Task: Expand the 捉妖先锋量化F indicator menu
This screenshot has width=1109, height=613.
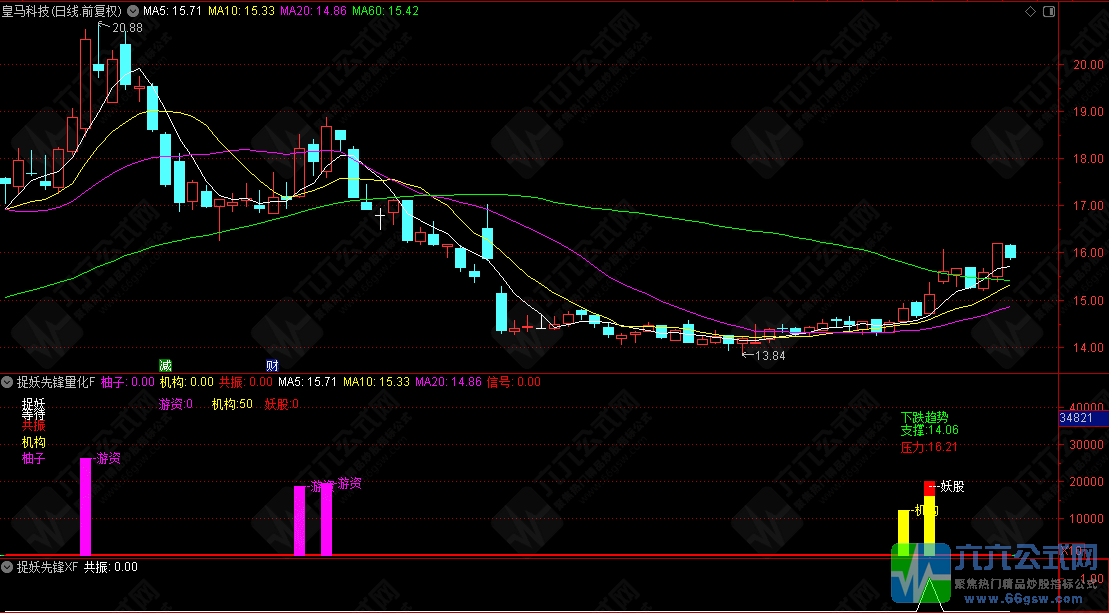Action: (7, 382)
